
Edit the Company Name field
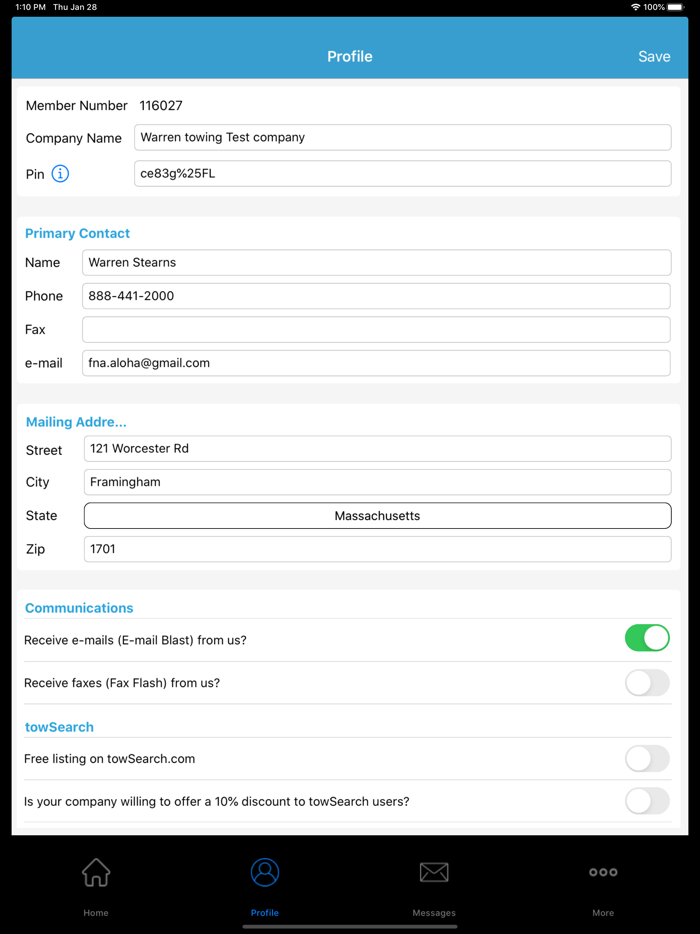click(x=402, y=138)
